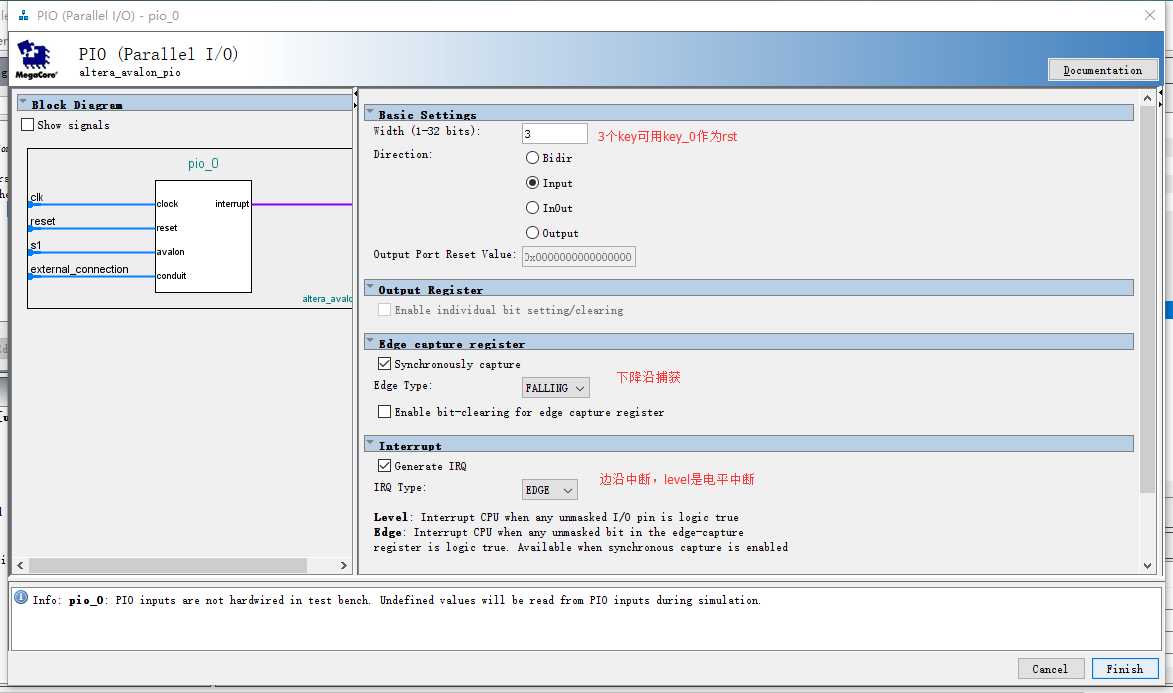Collapse the Interrupt section
1173x693 pixels.
click(x=370, y=444)
